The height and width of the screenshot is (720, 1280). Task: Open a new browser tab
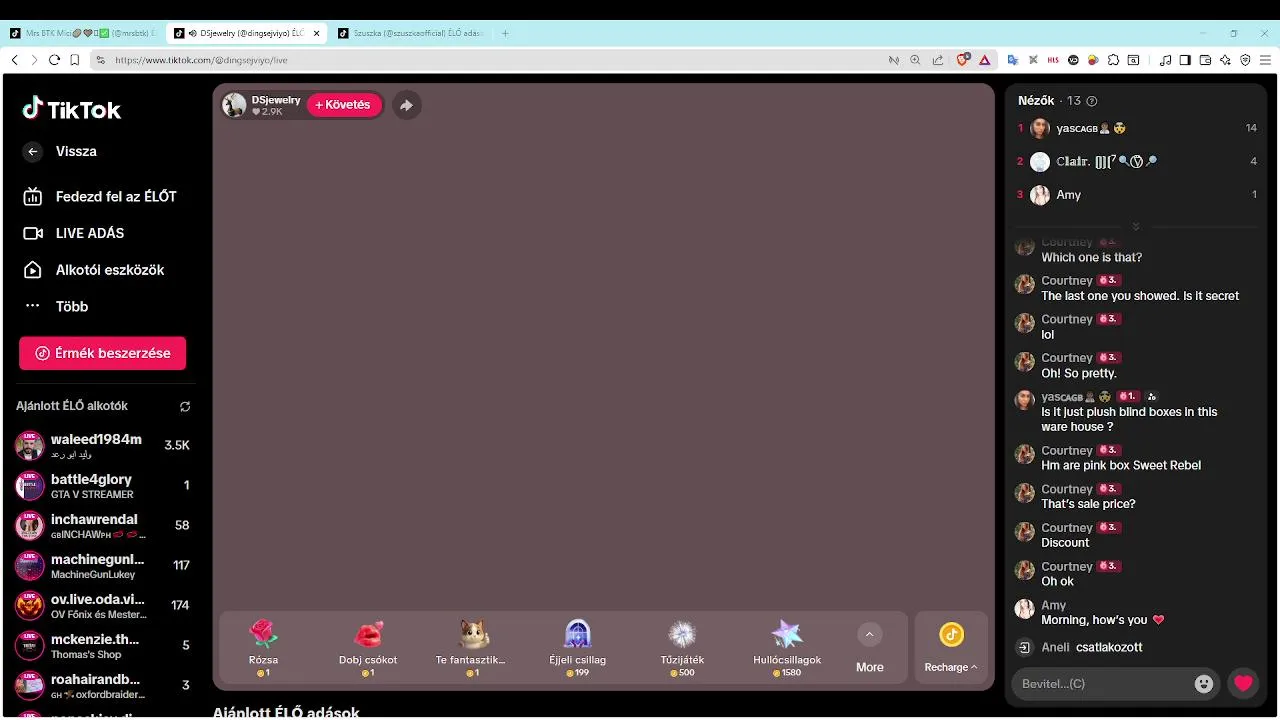[x=505, y=33]
